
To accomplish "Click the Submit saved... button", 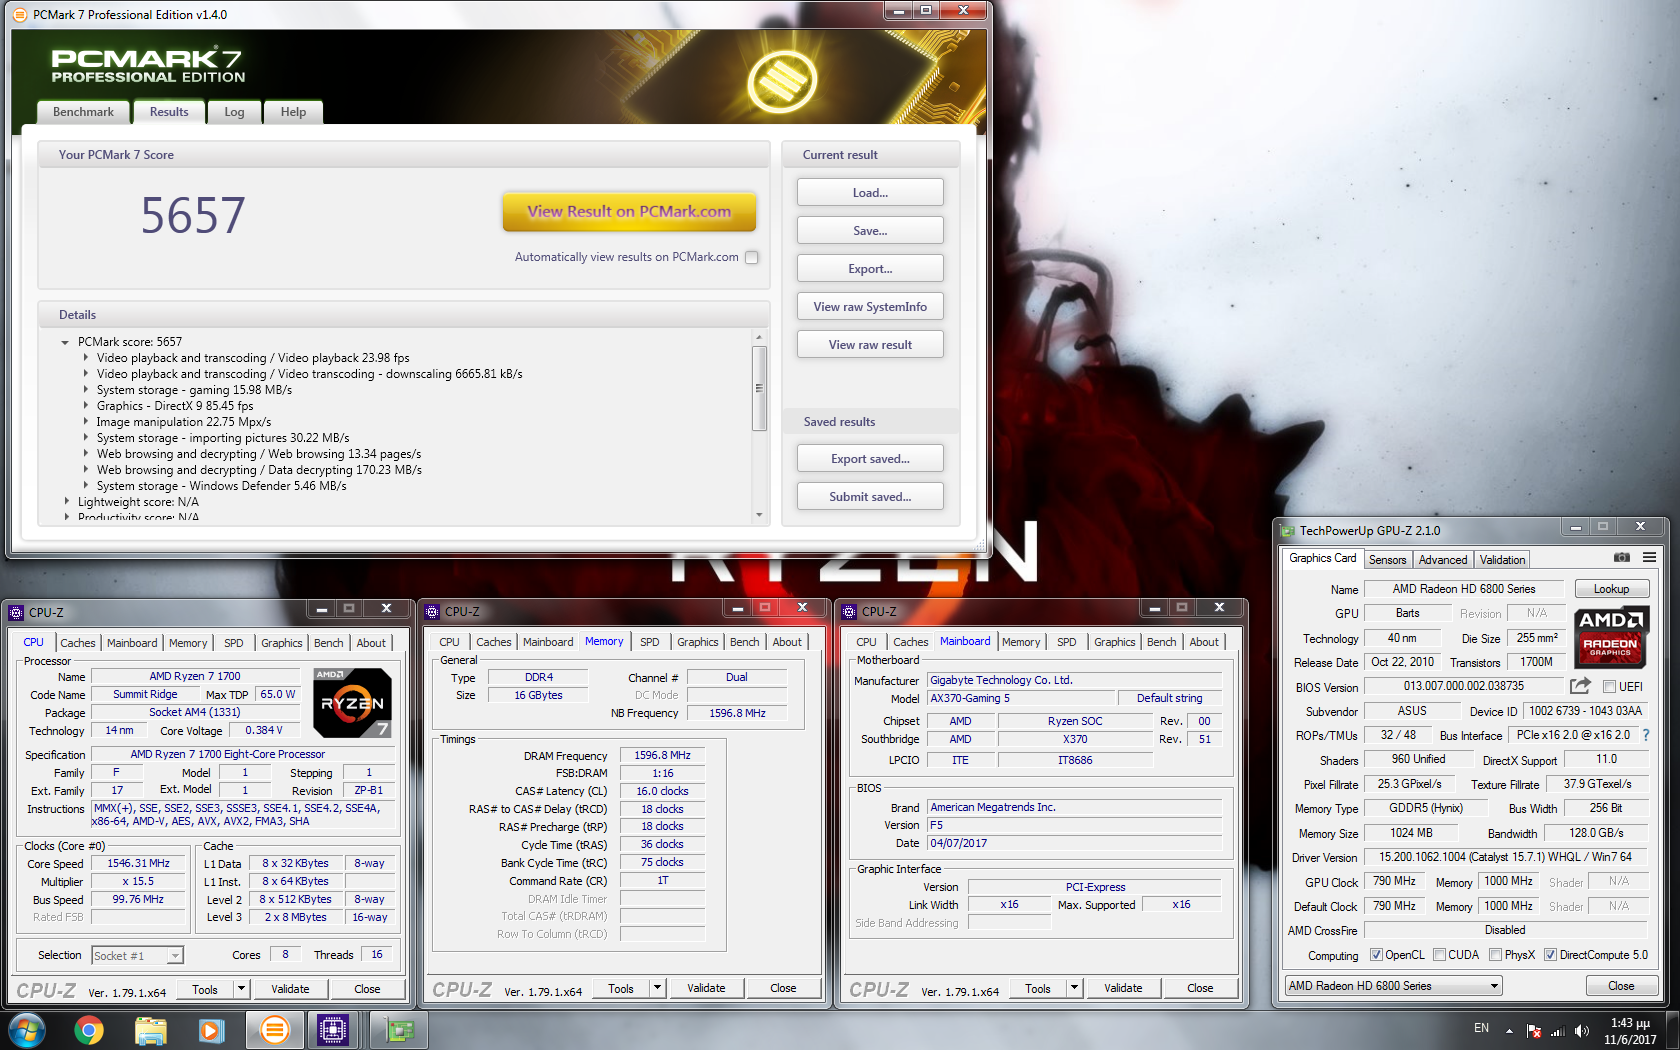I will [870, 497].
